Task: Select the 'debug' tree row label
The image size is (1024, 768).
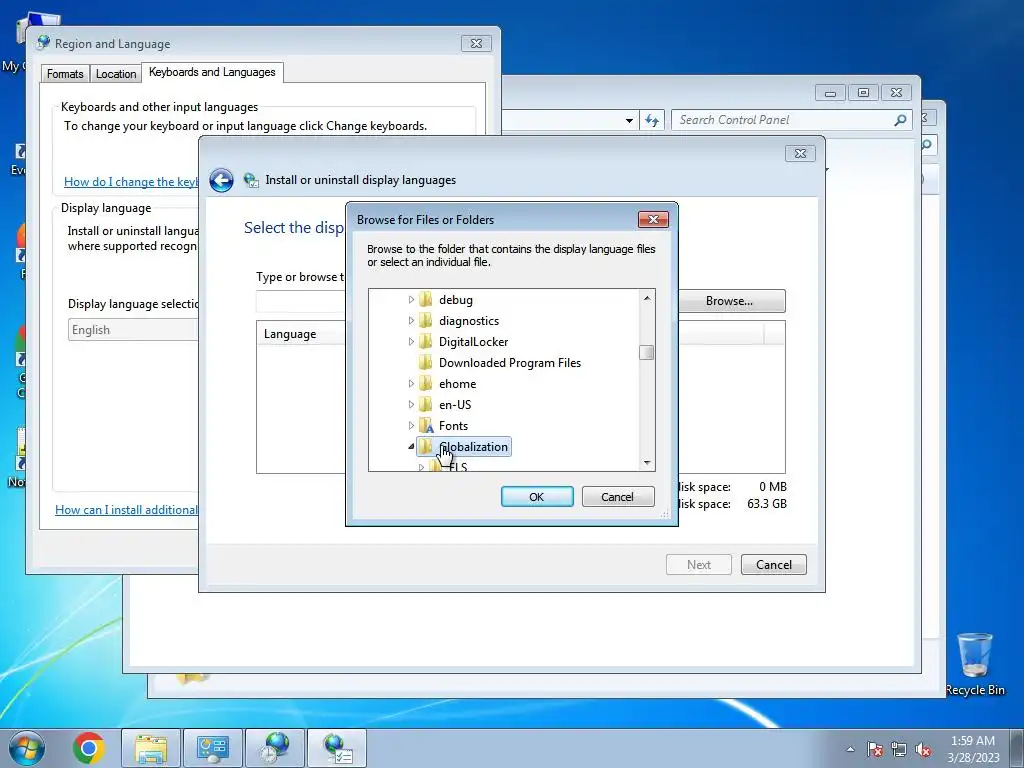Action: pos(456,300)
